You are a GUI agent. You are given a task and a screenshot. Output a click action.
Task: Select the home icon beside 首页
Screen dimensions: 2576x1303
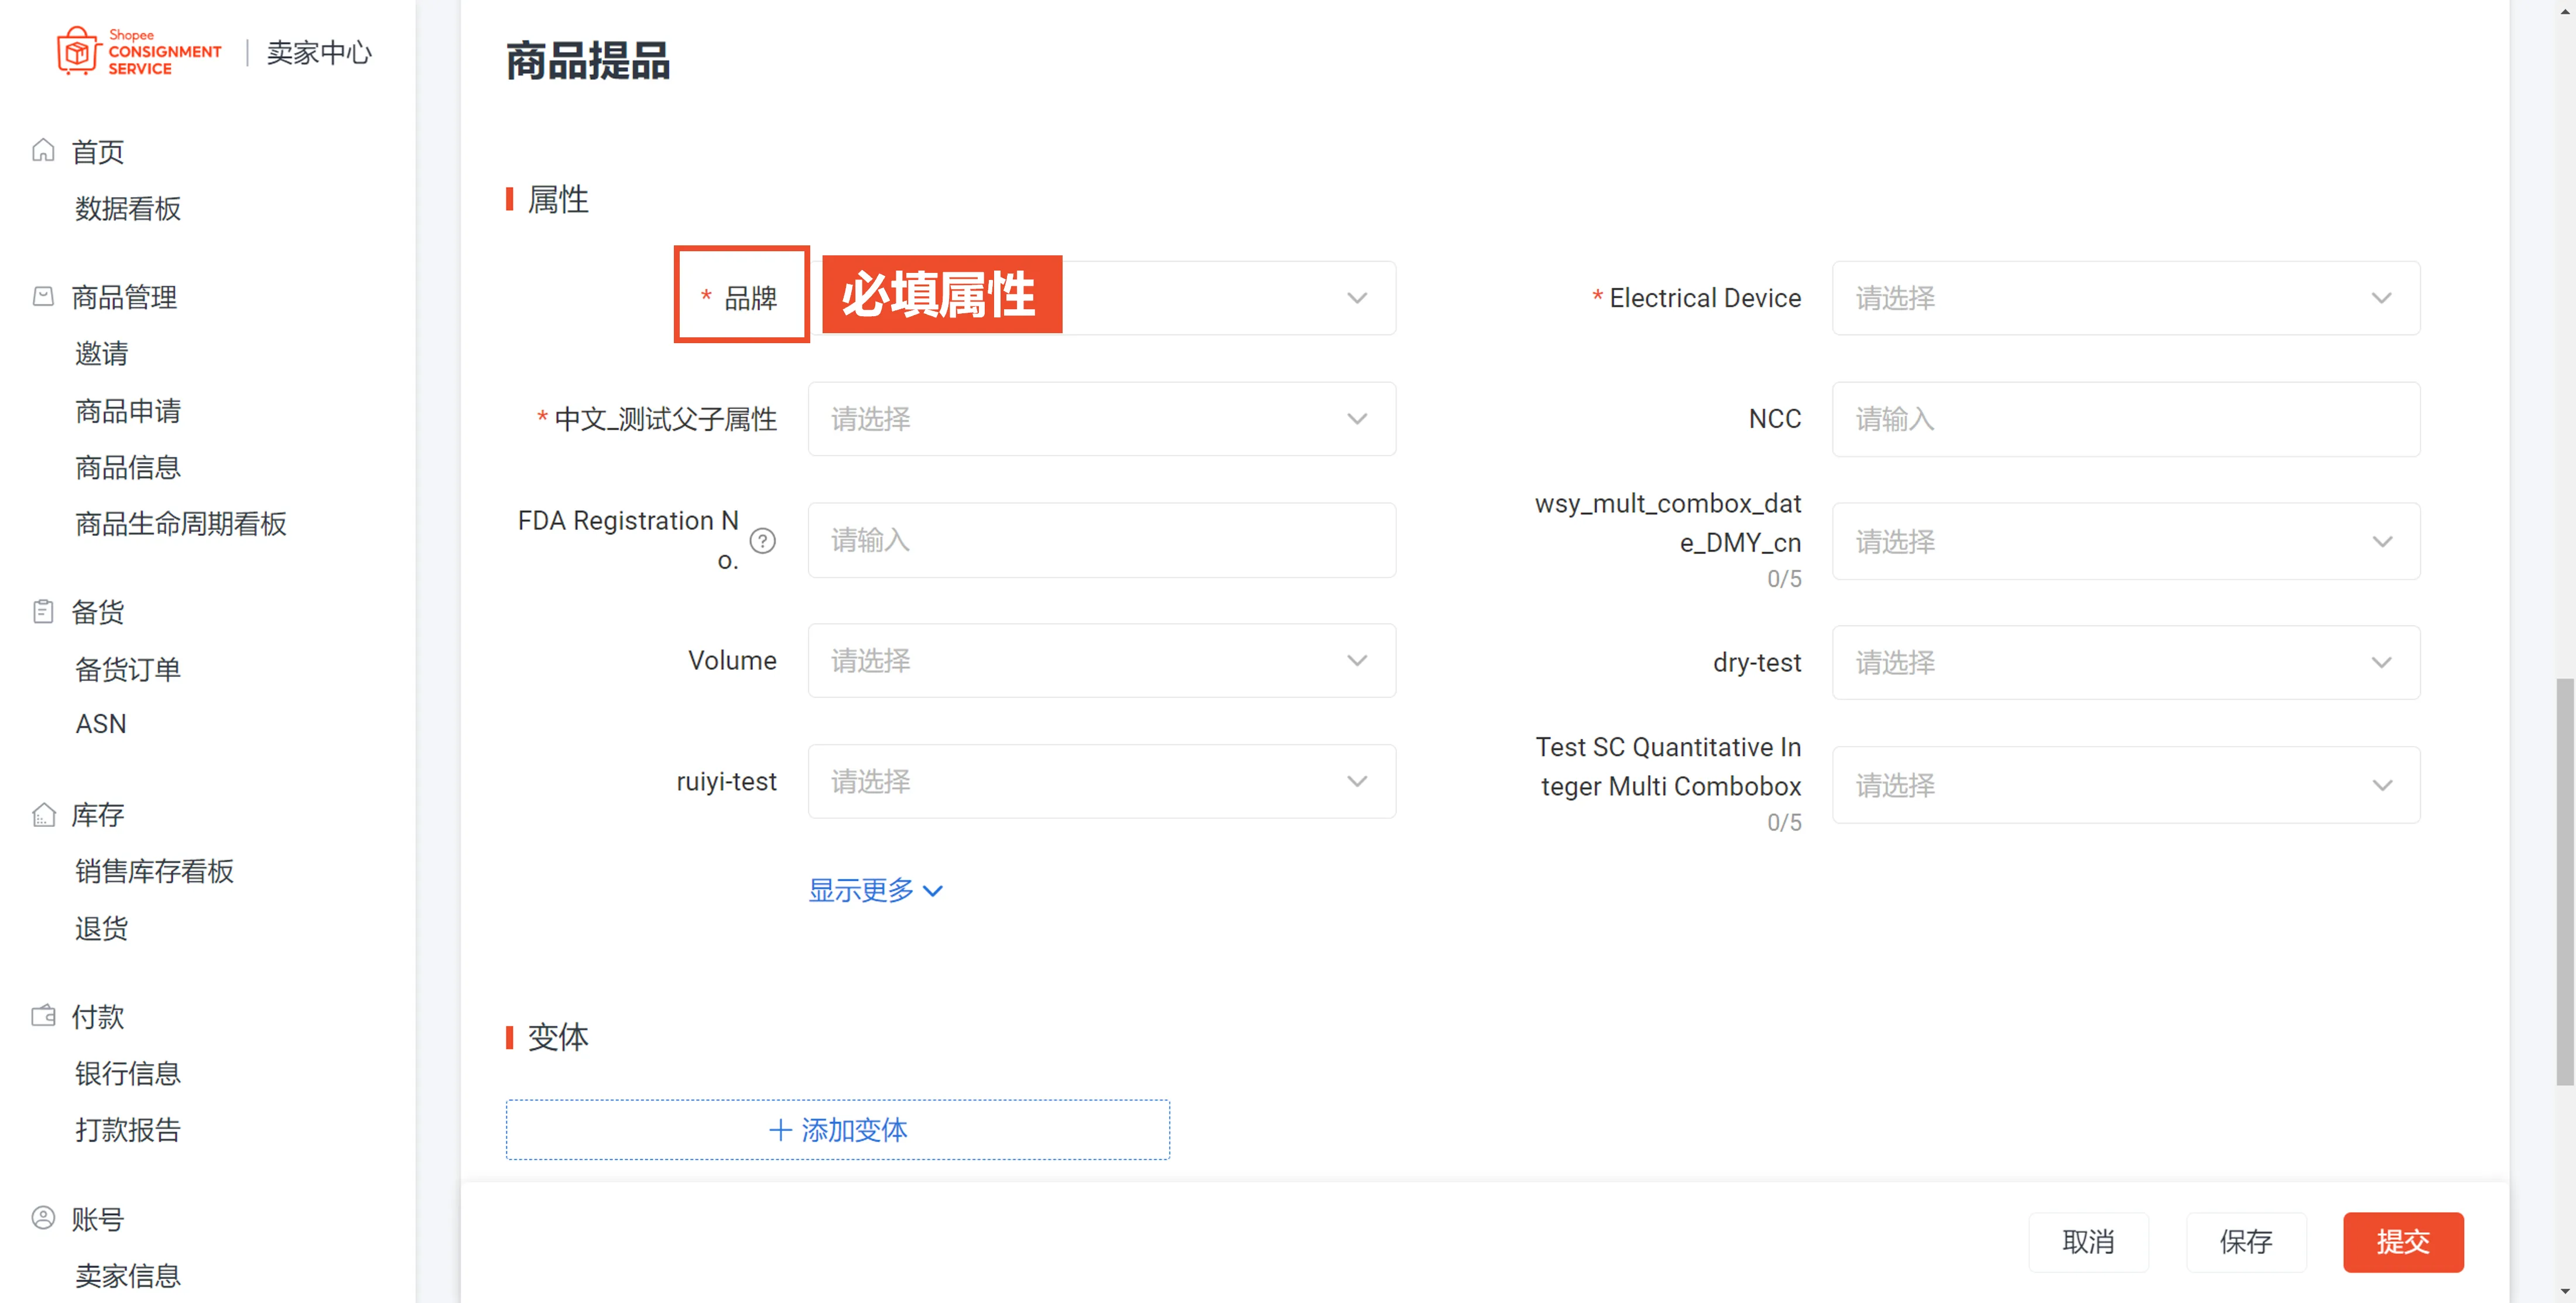tap(43, 150)
